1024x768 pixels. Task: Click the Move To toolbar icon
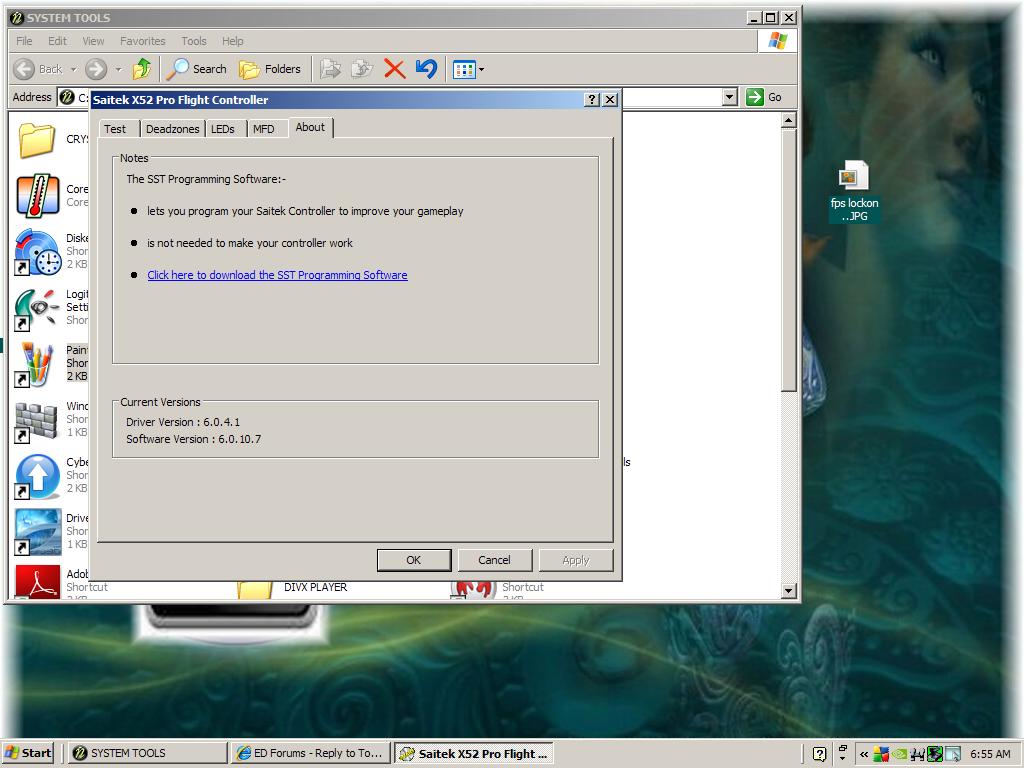(330, 69)
